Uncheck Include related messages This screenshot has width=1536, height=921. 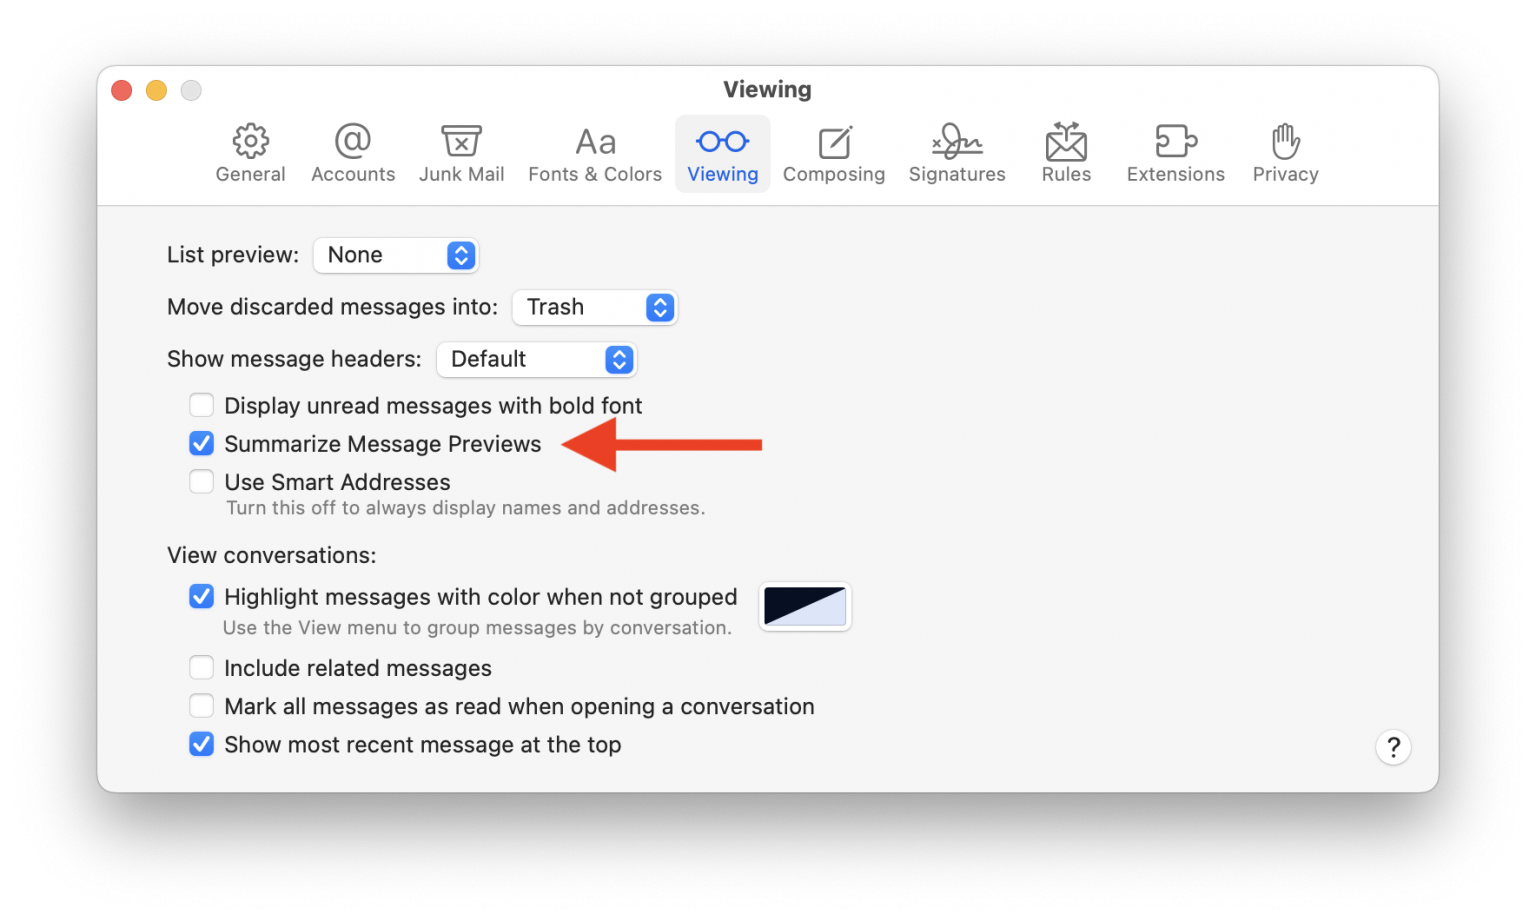201,667
